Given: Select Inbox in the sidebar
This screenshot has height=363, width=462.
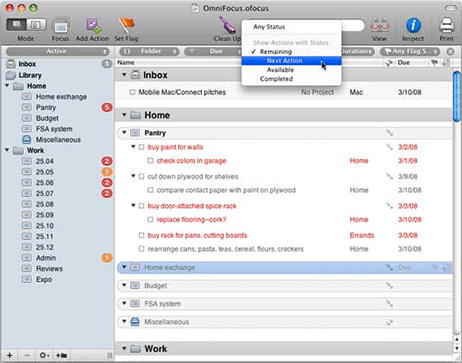Looking at the screenshot, I should (x=27, y=64).
